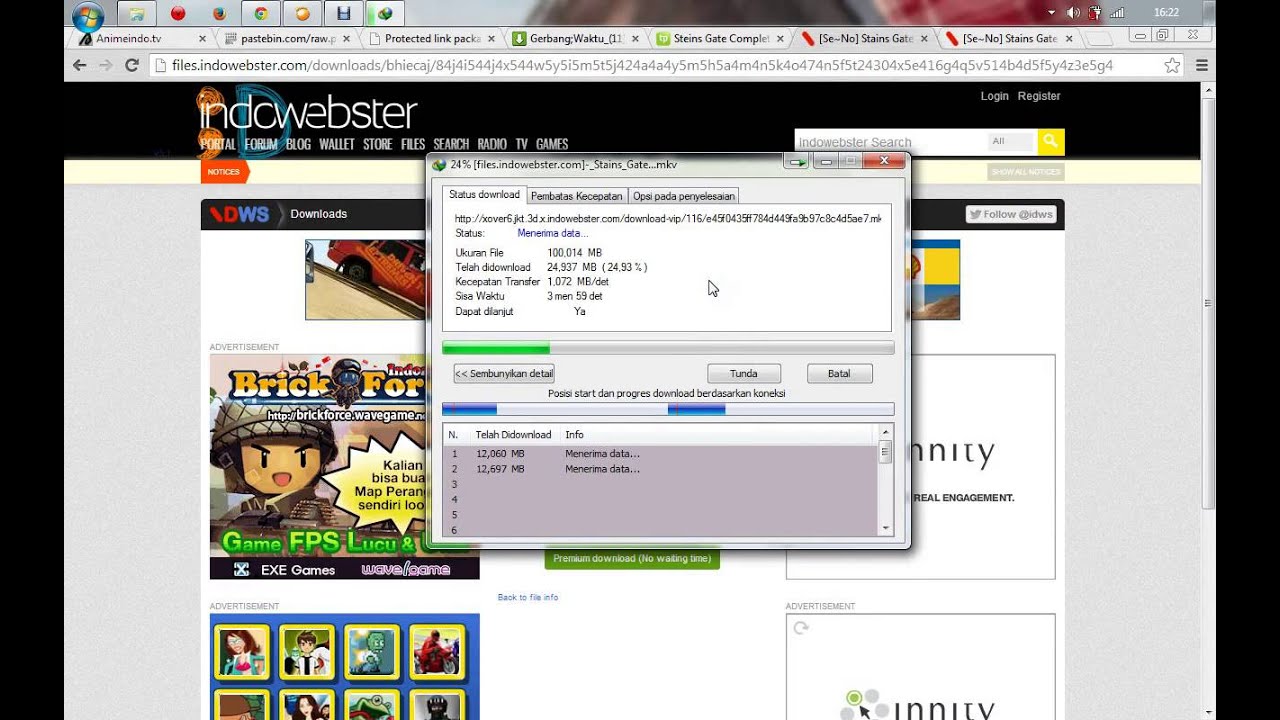Close the Gerbang;Waktu tab

click(635, 39)
